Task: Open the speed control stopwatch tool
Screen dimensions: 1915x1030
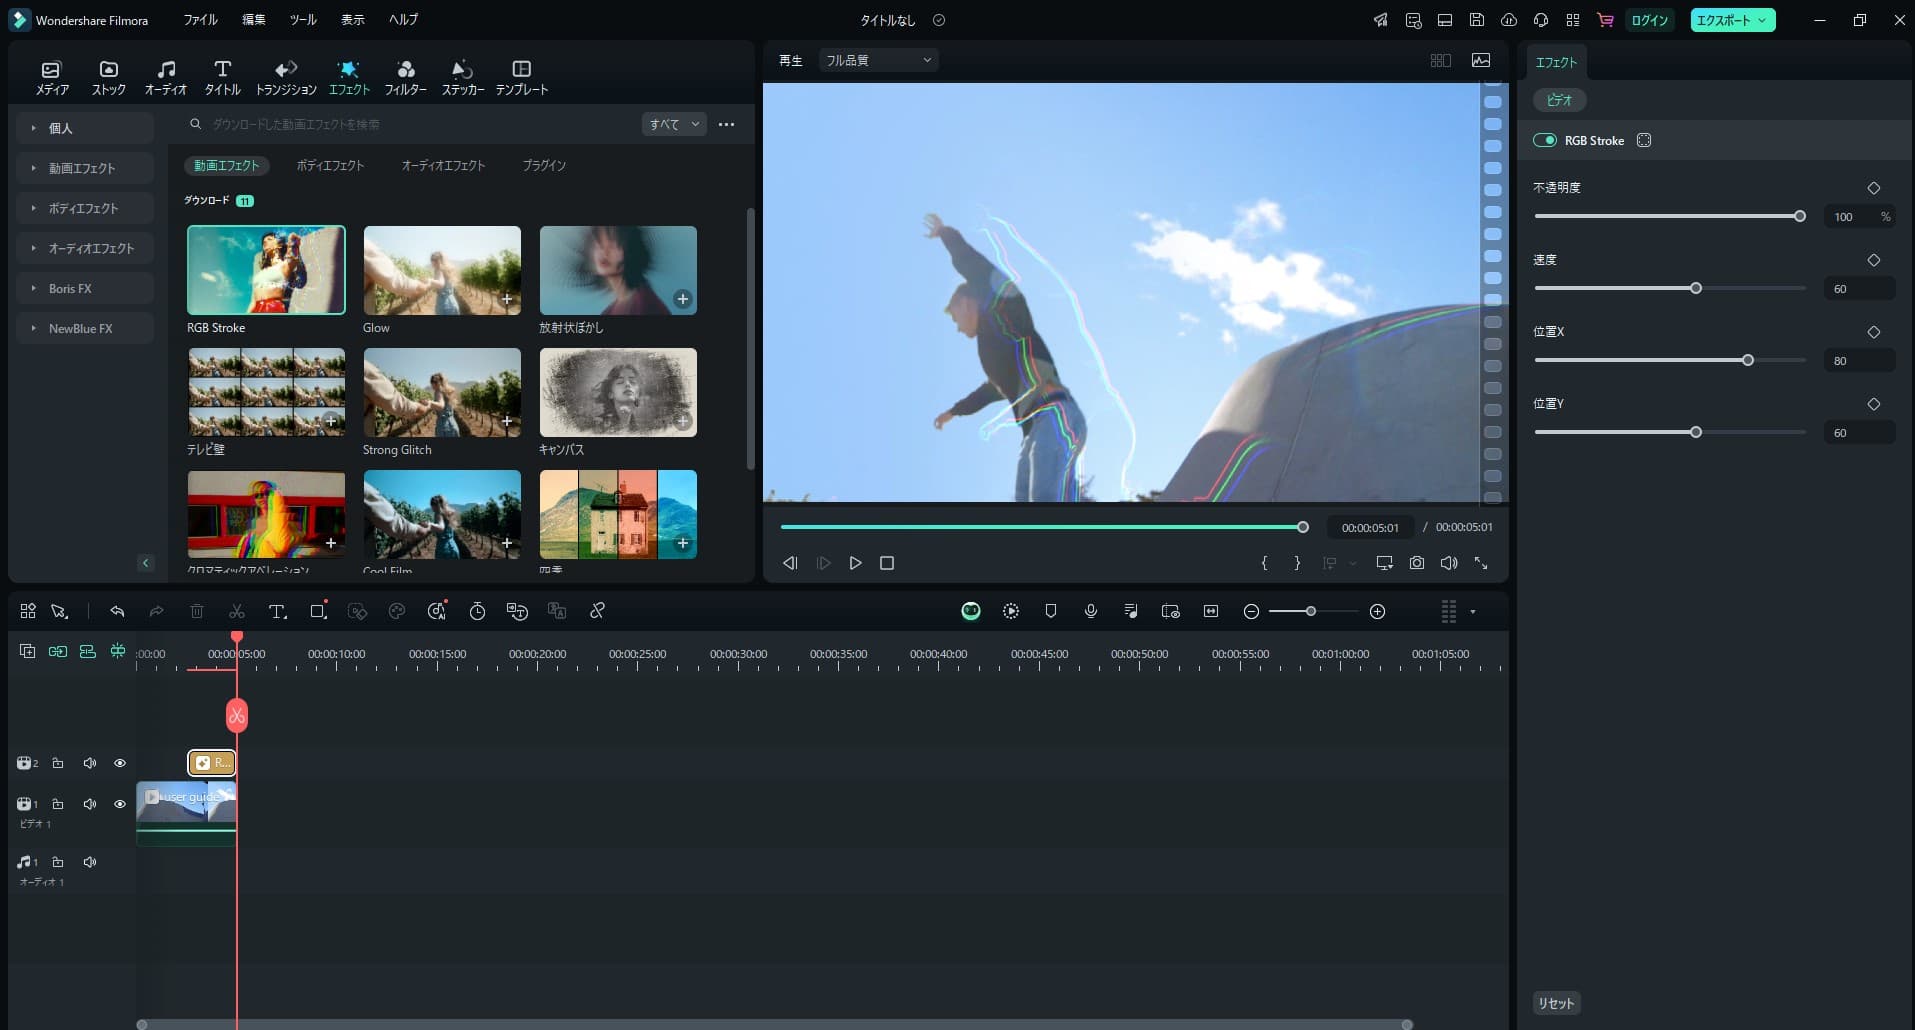Action: 478,611
